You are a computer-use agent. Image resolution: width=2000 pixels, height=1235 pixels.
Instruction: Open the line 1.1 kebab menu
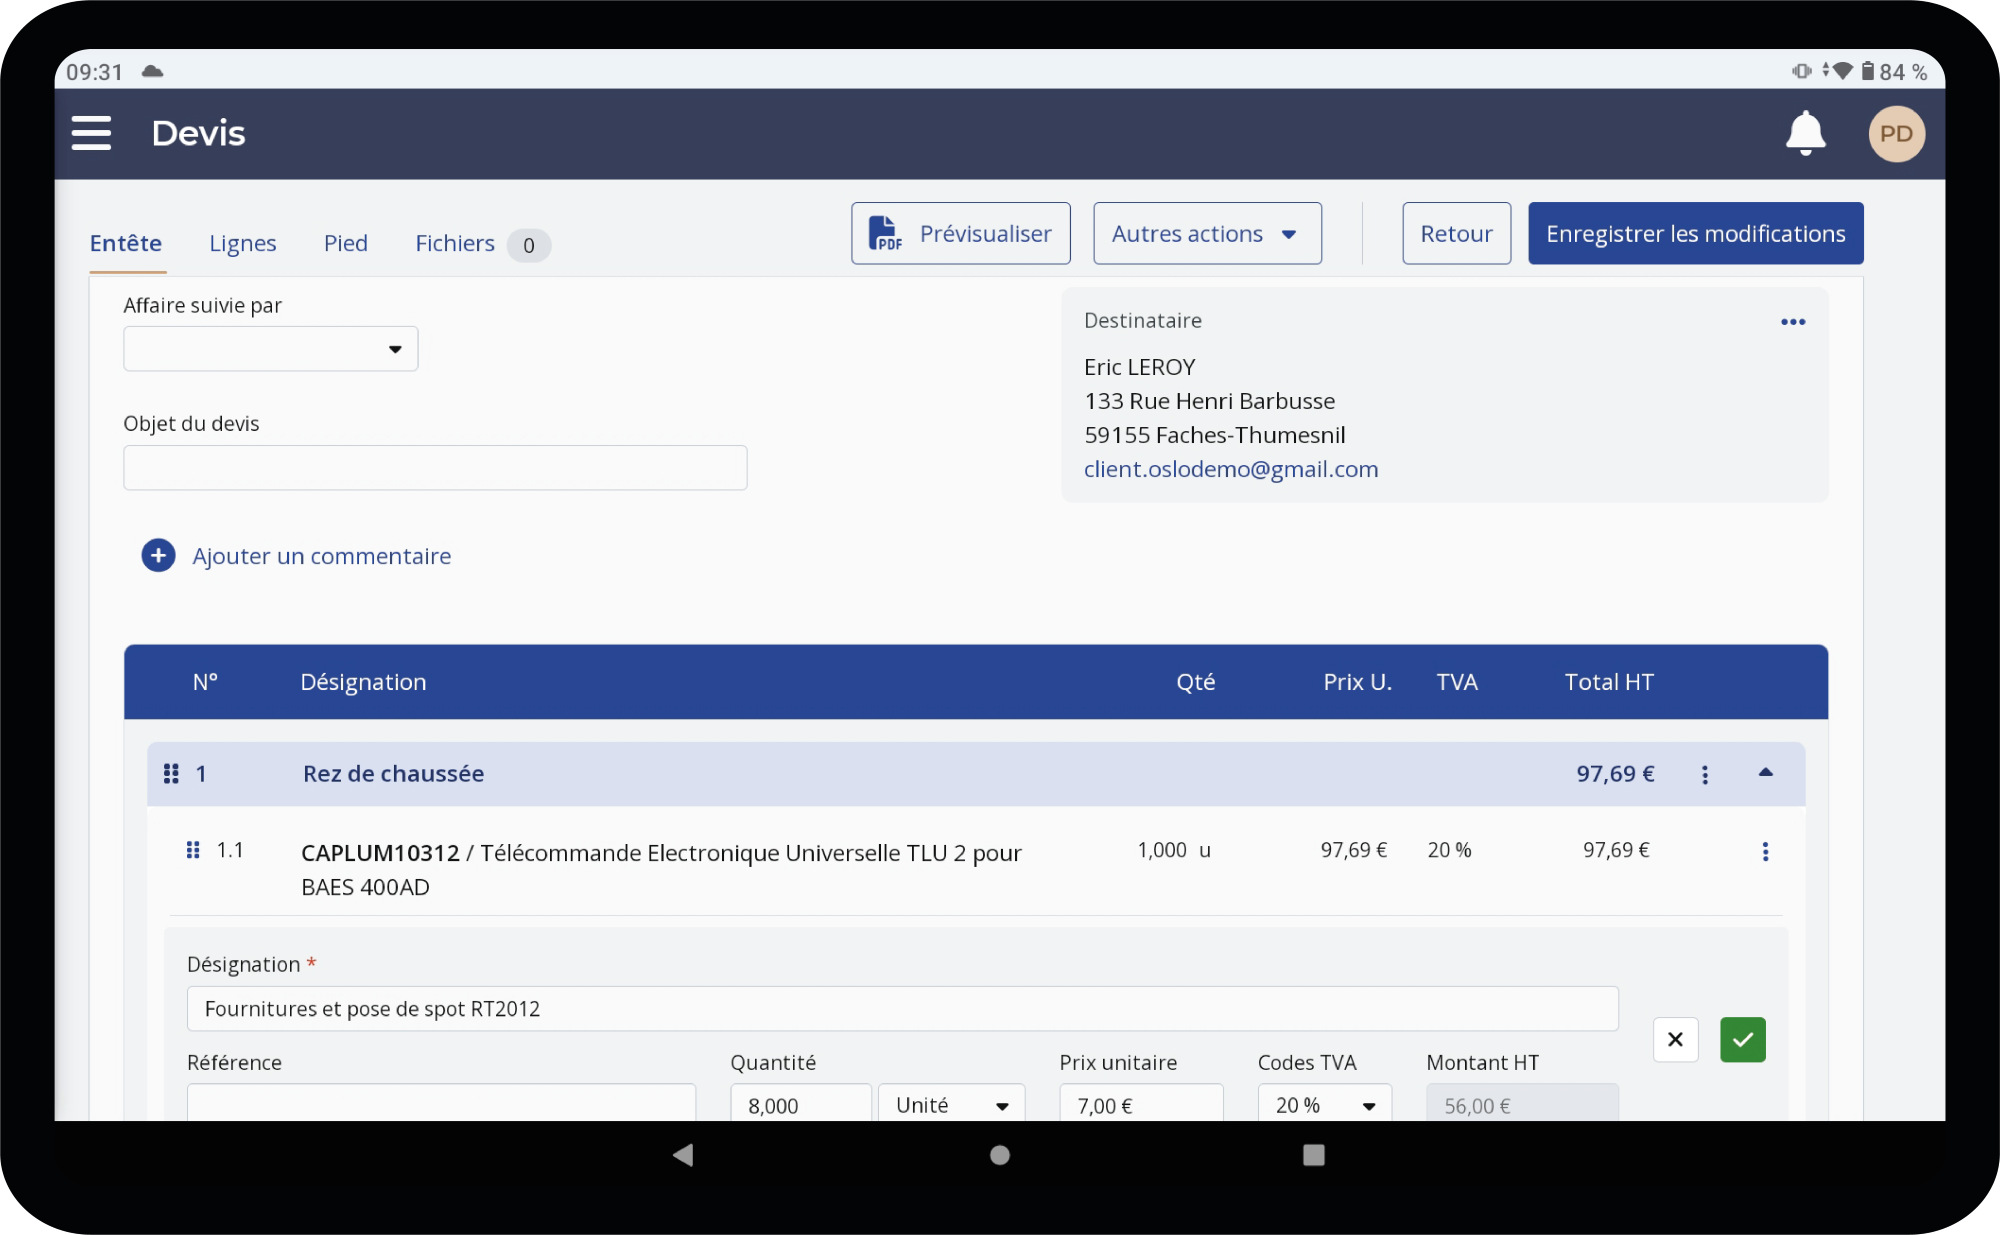[1765, 851]
